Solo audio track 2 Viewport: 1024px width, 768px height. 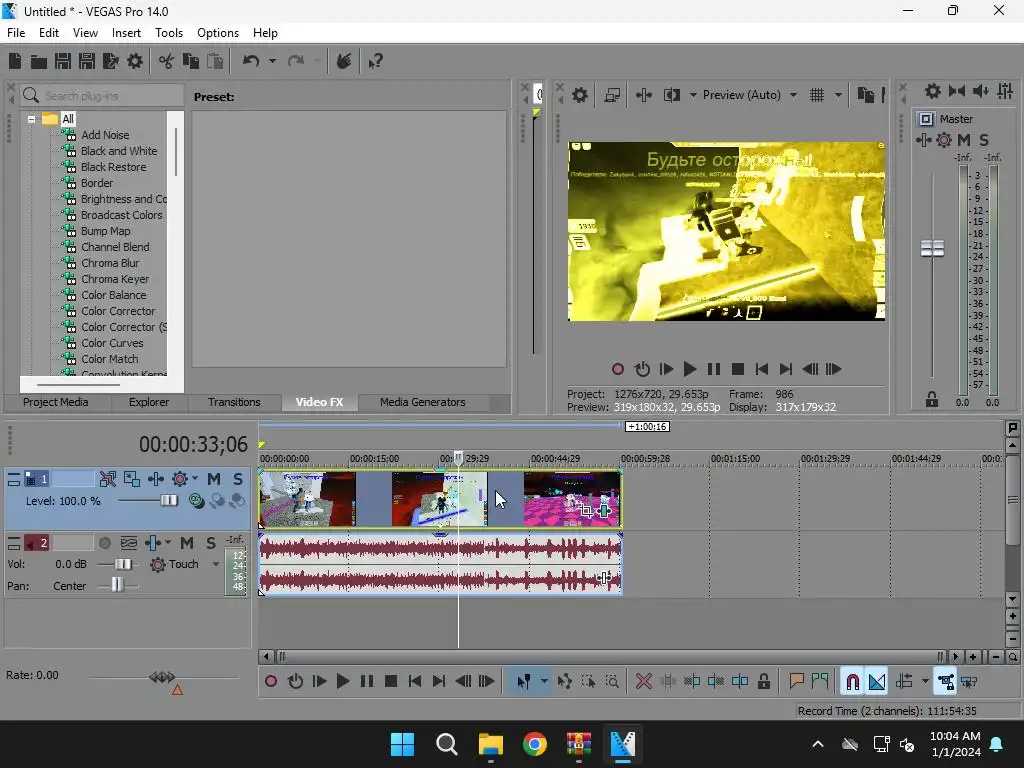click(x=210, y=543)
